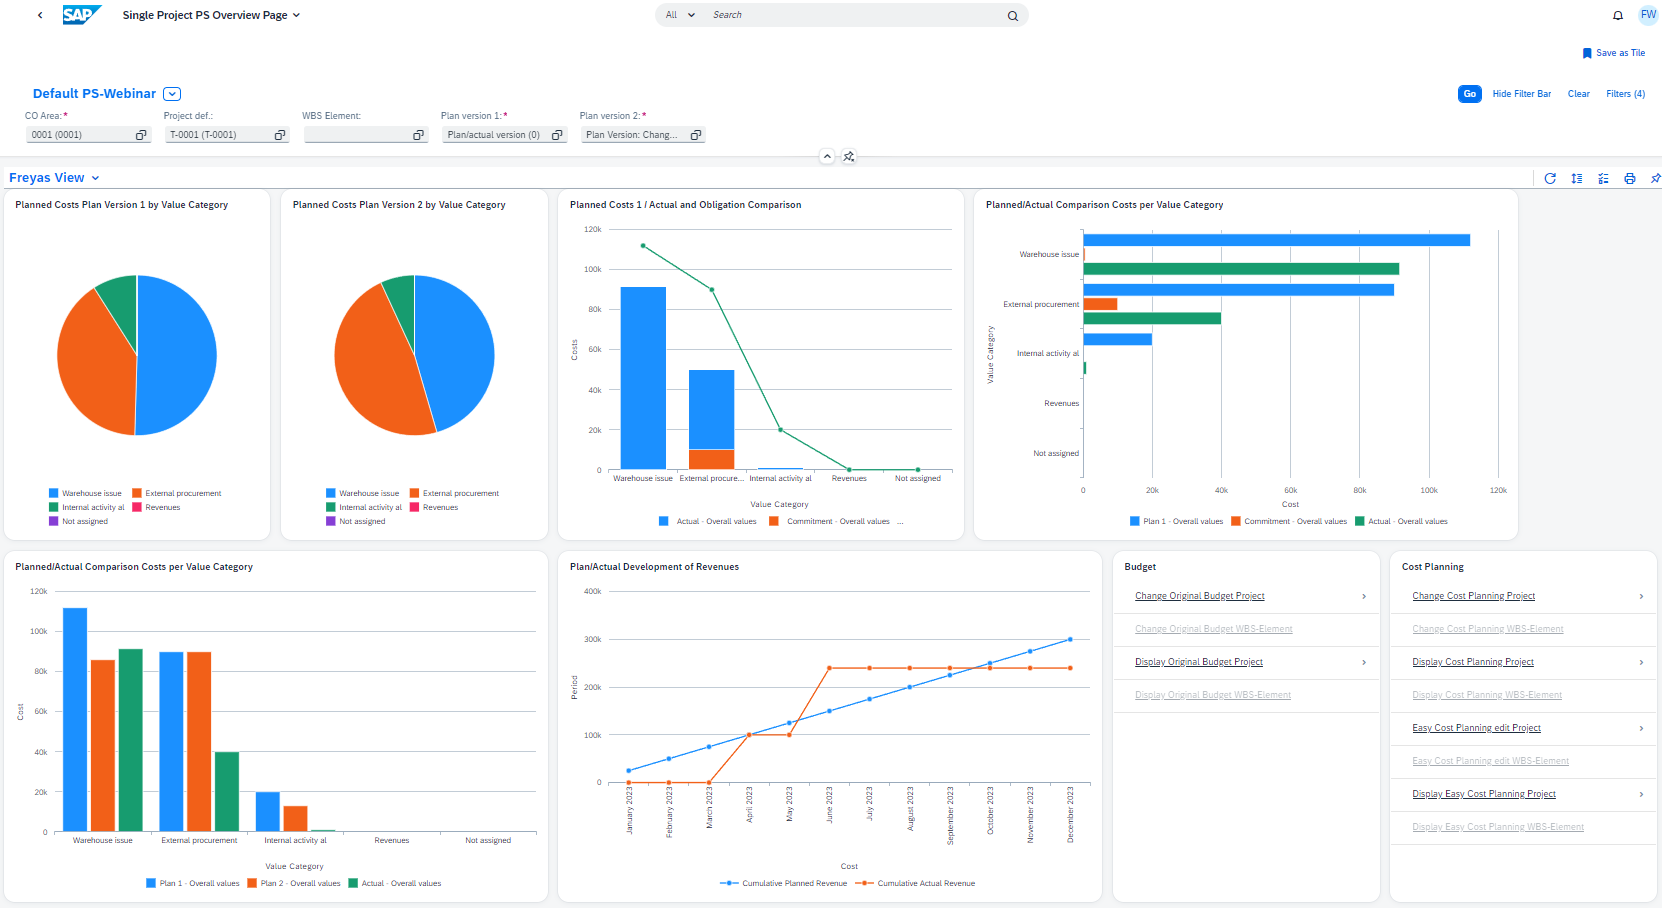Open value help for Plan version 2
Image resolution: width=1662 pixels, height=908 pixels.
[696, 135]
